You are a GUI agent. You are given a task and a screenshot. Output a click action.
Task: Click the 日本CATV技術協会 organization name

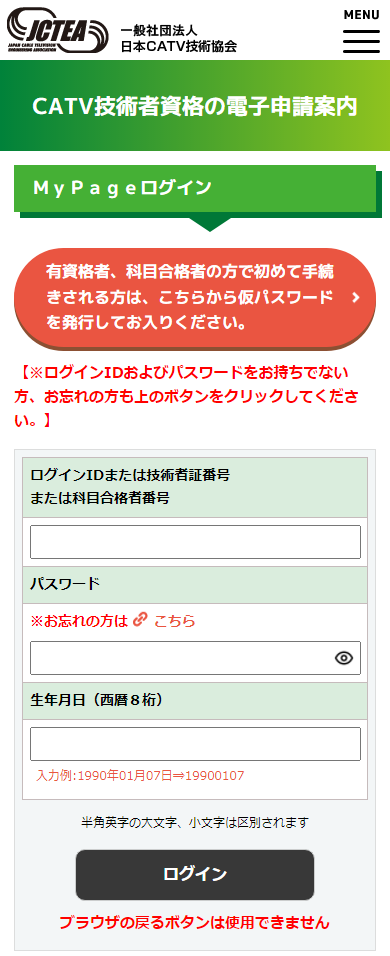point(179,46)
